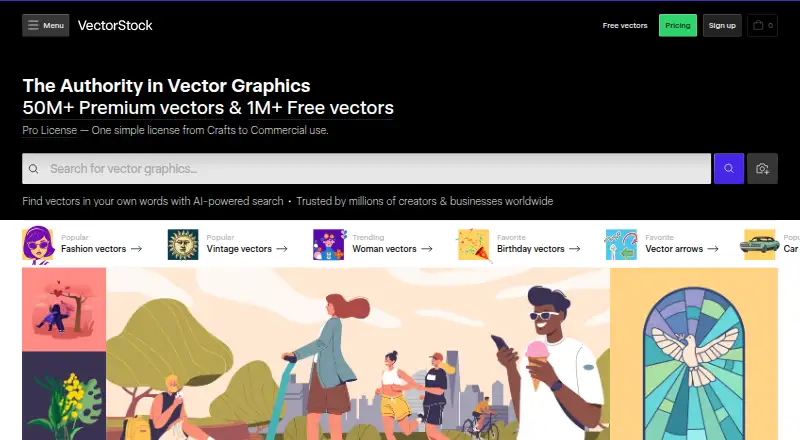Click the 1M+ Free vectors text

tap(320, 108)
